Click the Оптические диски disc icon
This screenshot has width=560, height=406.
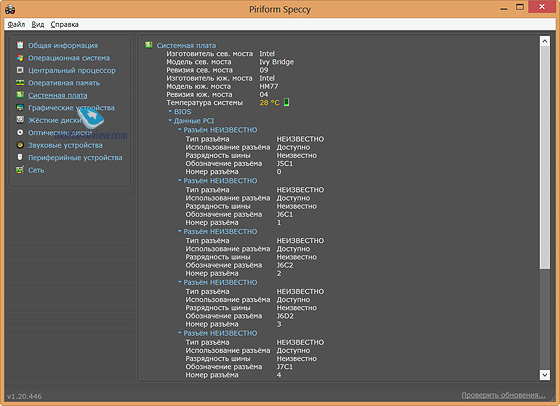20,132
